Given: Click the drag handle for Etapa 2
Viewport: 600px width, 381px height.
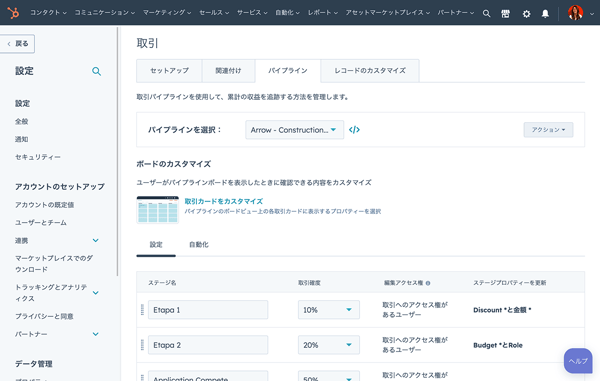Looking at the screenshot, I should coord(142,345).
